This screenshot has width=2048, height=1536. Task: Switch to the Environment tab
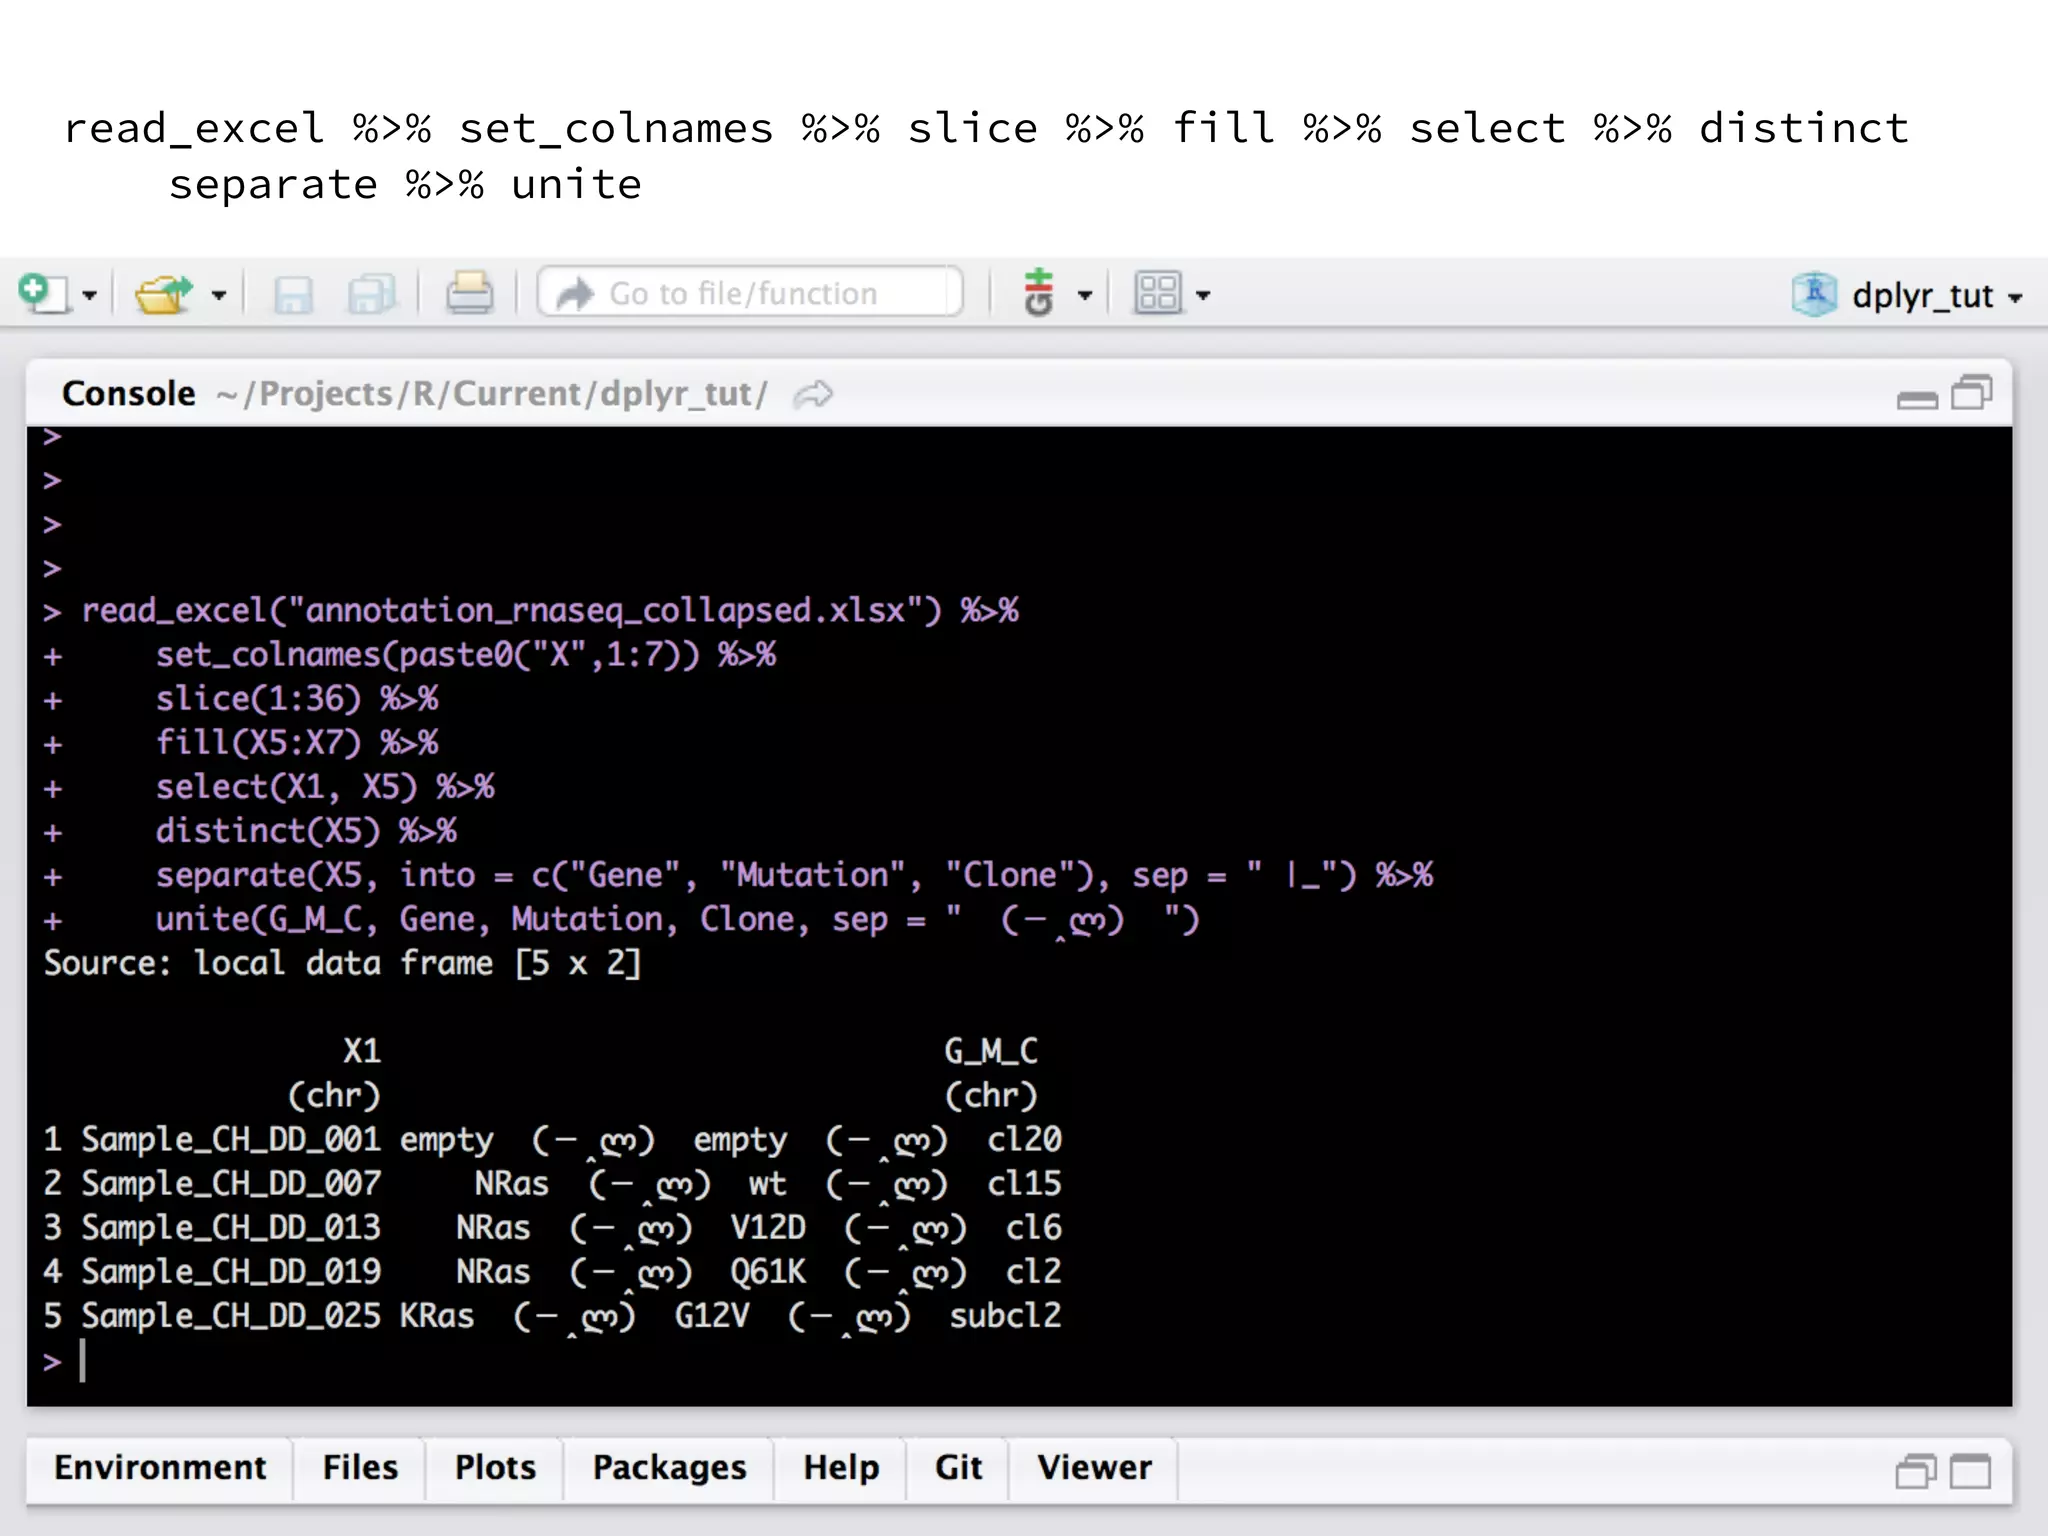pos(160,1468)
